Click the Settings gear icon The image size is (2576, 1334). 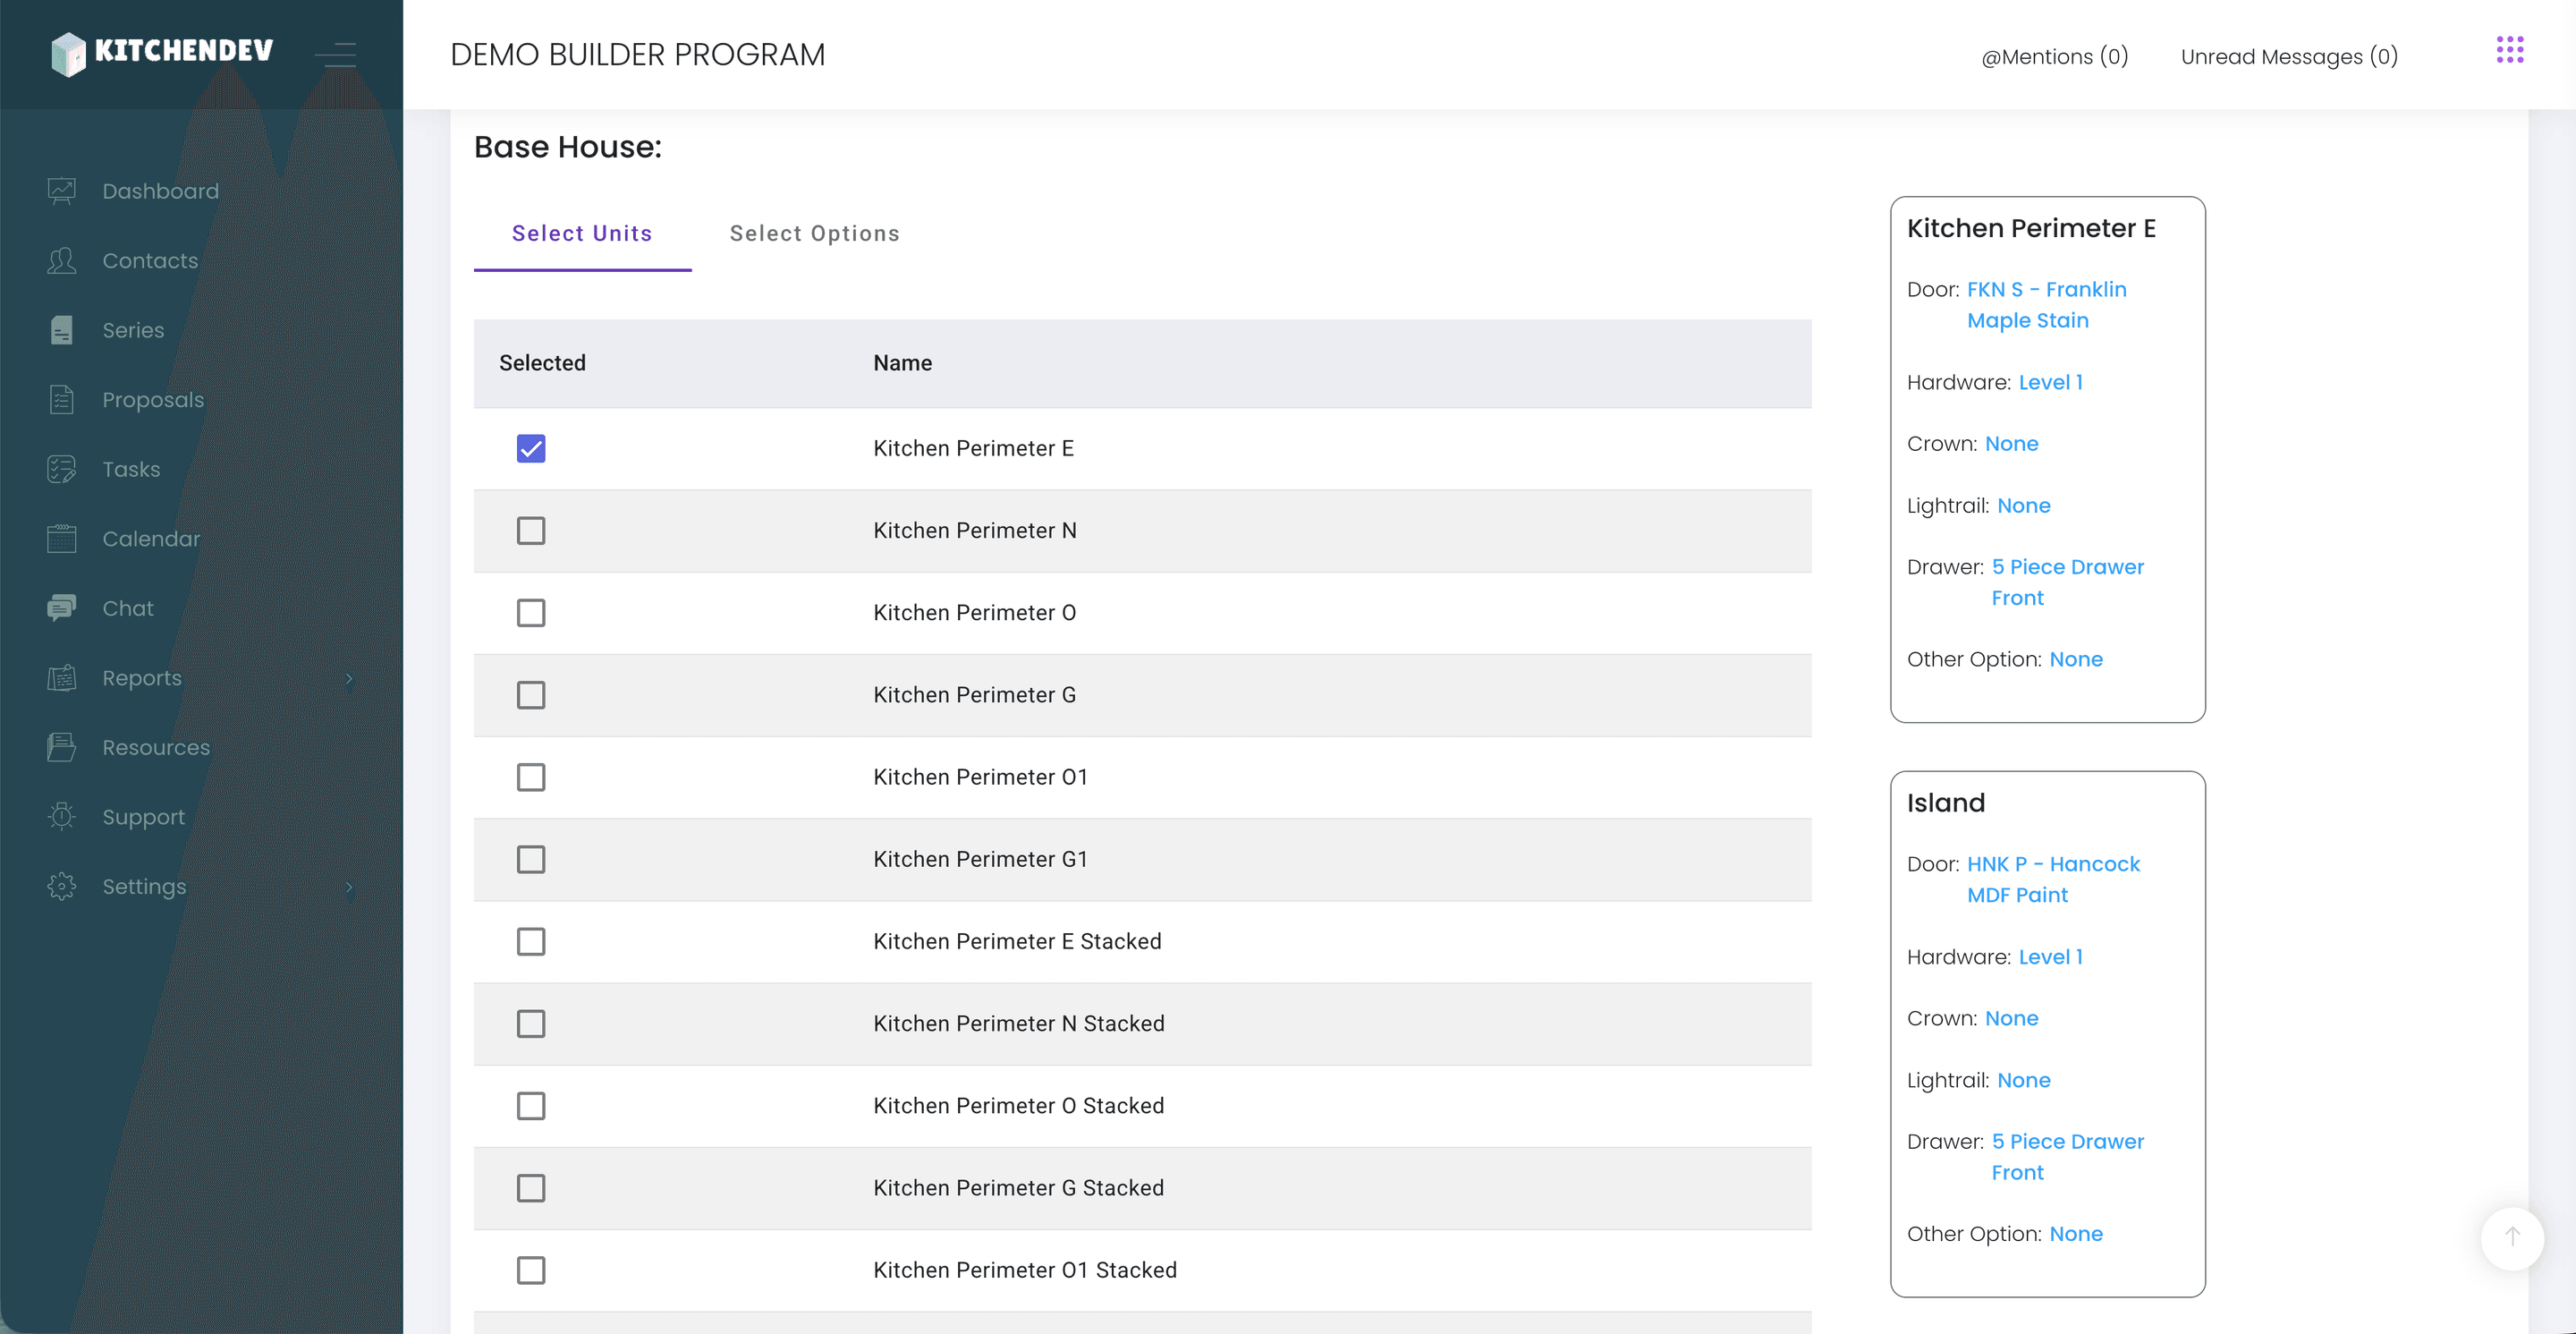point(62,886)
